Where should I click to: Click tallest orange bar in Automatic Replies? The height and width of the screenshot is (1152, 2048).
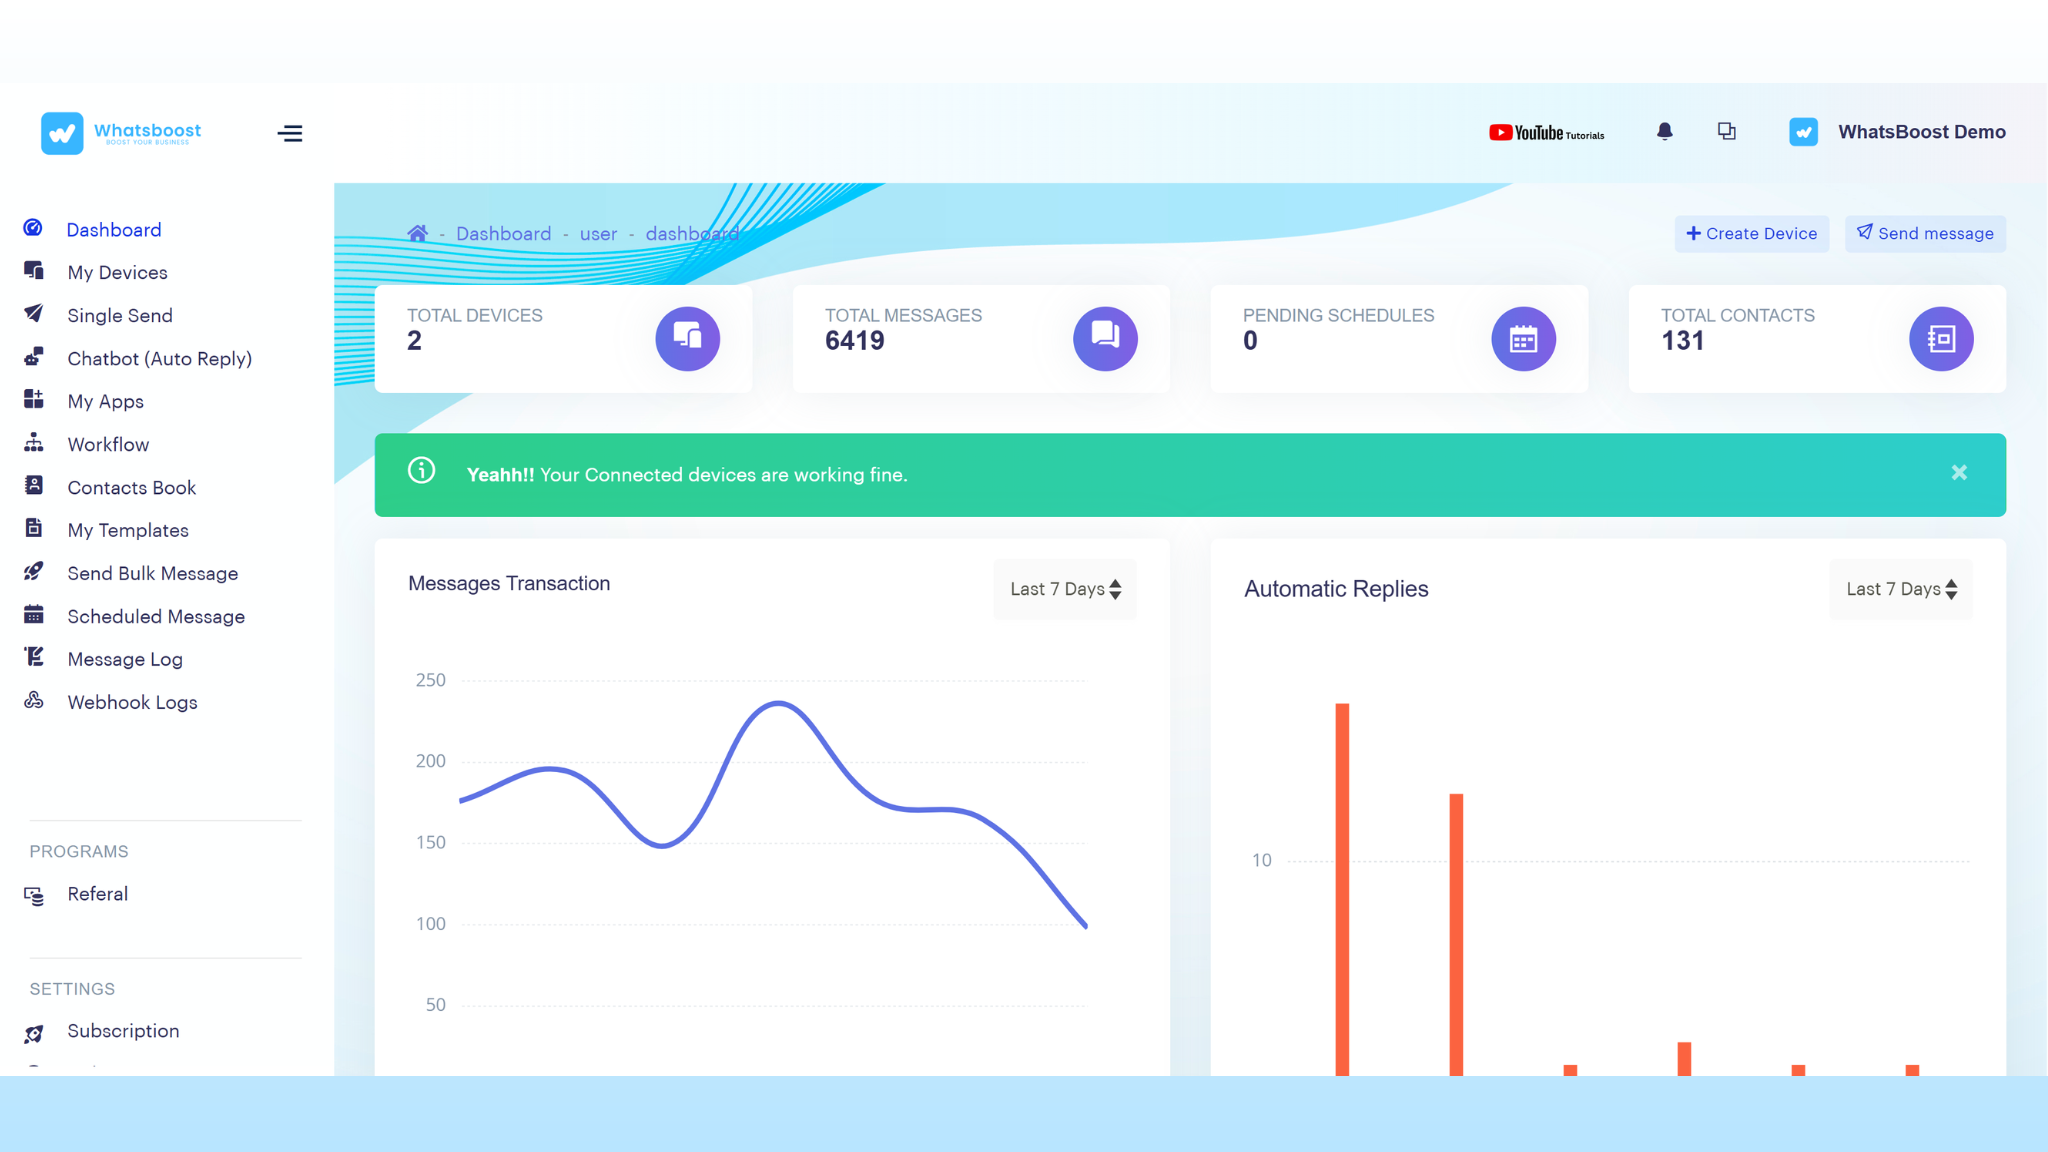click(1342, 890)
